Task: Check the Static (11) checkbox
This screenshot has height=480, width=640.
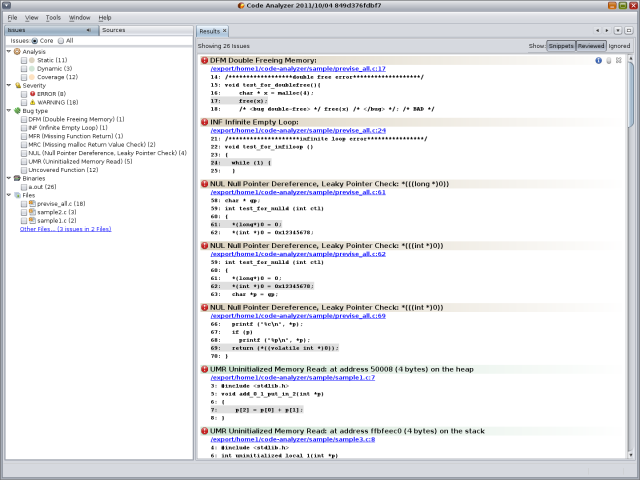Action: [24, 60]
